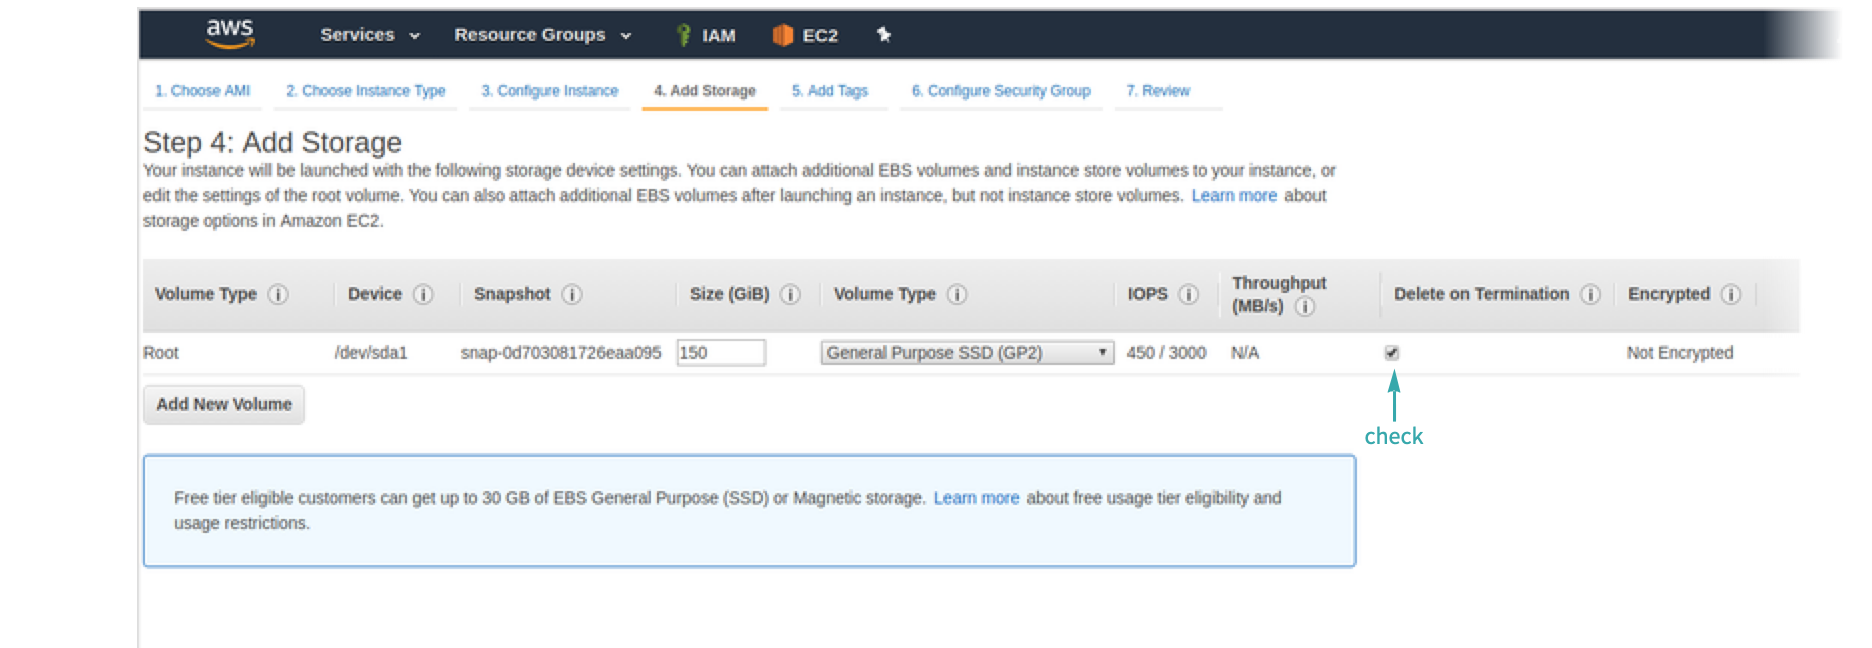This screenshot has height=648, width=1872.
Task: Expand the Resource Groups menu
Action: click(542, 35)
